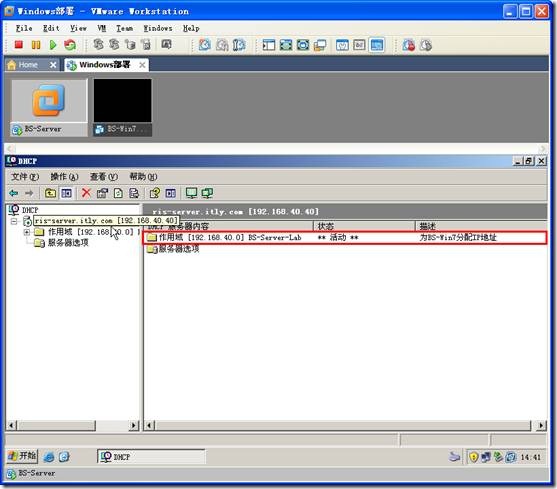Image resolution: width=557 pixels, height=489 pixels.
Task: Open the 操作(A) menu in DHCP
Action: (x=64, y=176)
